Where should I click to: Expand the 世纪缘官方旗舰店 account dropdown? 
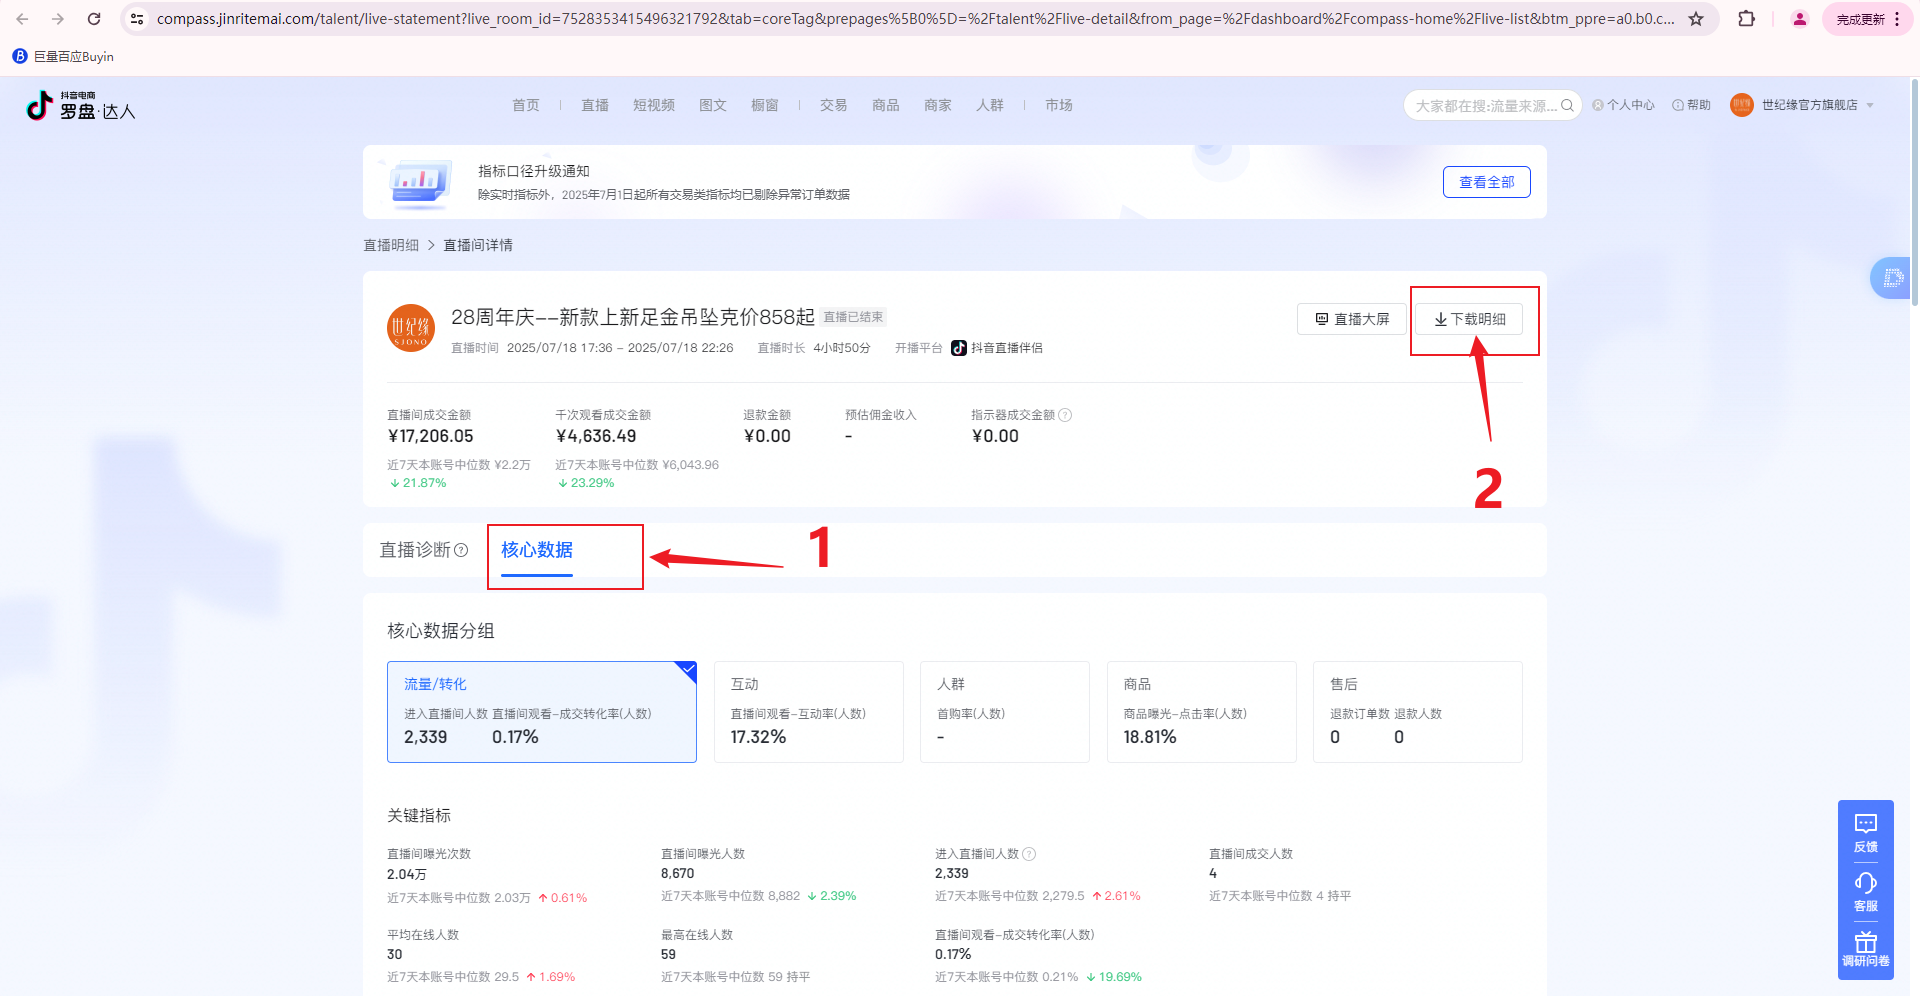point(1870,105)
